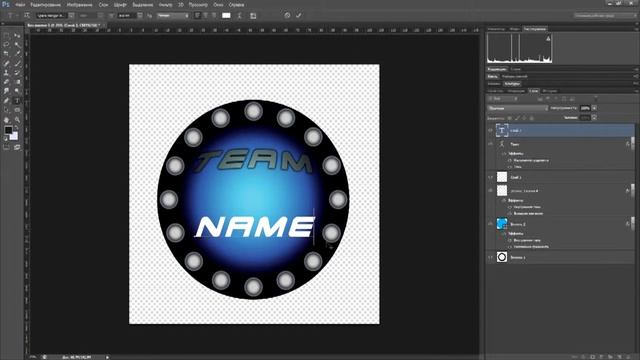Select the Crop tool
The width and height of the screenshot is (640, 360).
tap(7, 54)
